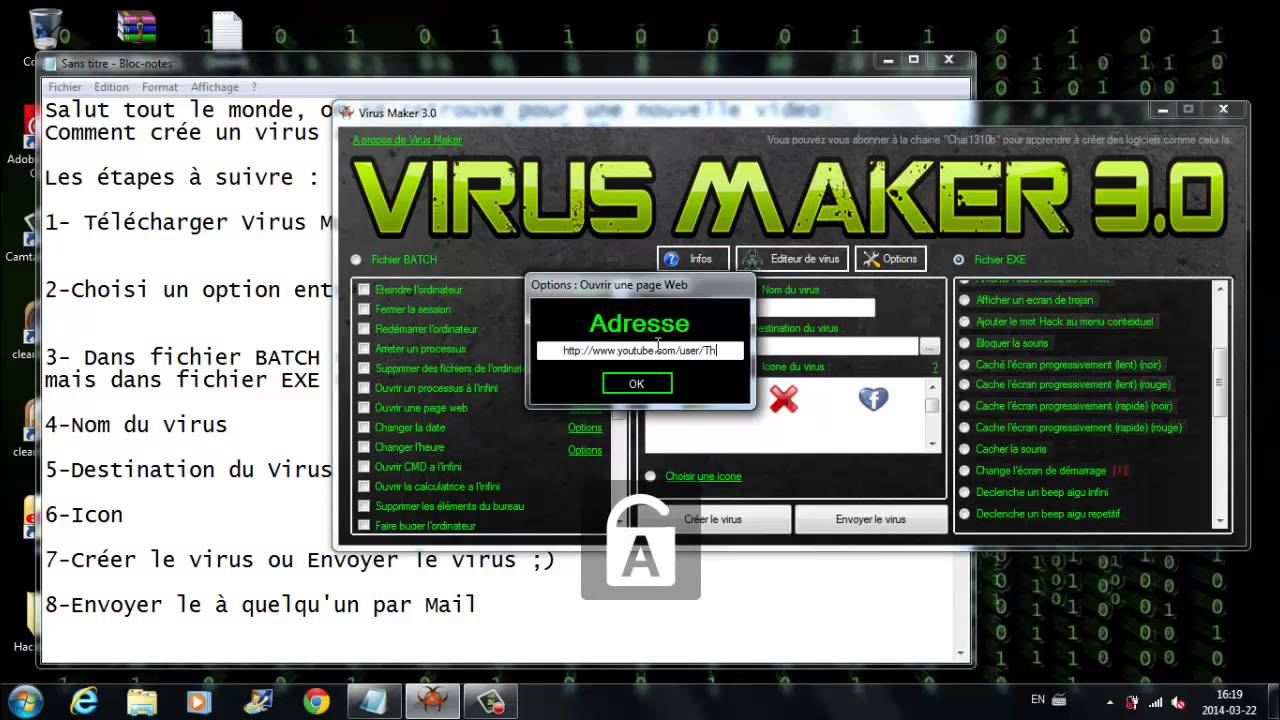Screen dimensions: 1280x720
Task: Check 'Supprimer les éléments du bureau'
Action: pyautogui.click(x=364, y=506)
